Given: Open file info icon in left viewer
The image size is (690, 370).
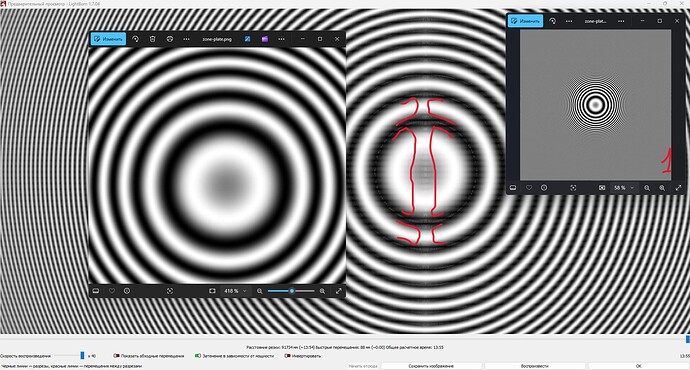Looking at the screenshot, I should pyautogui.click(x=127, y=291).
